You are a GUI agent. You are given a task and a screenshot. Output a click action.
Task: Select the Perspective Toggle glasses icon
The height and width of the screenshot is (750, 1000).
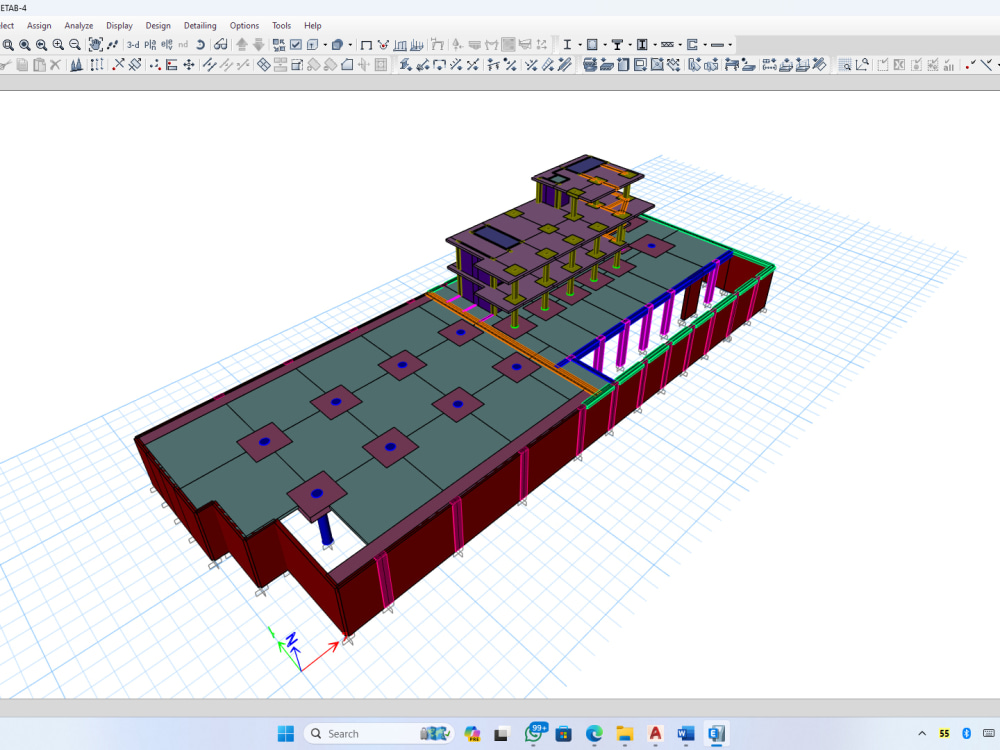tap(220, 44)
